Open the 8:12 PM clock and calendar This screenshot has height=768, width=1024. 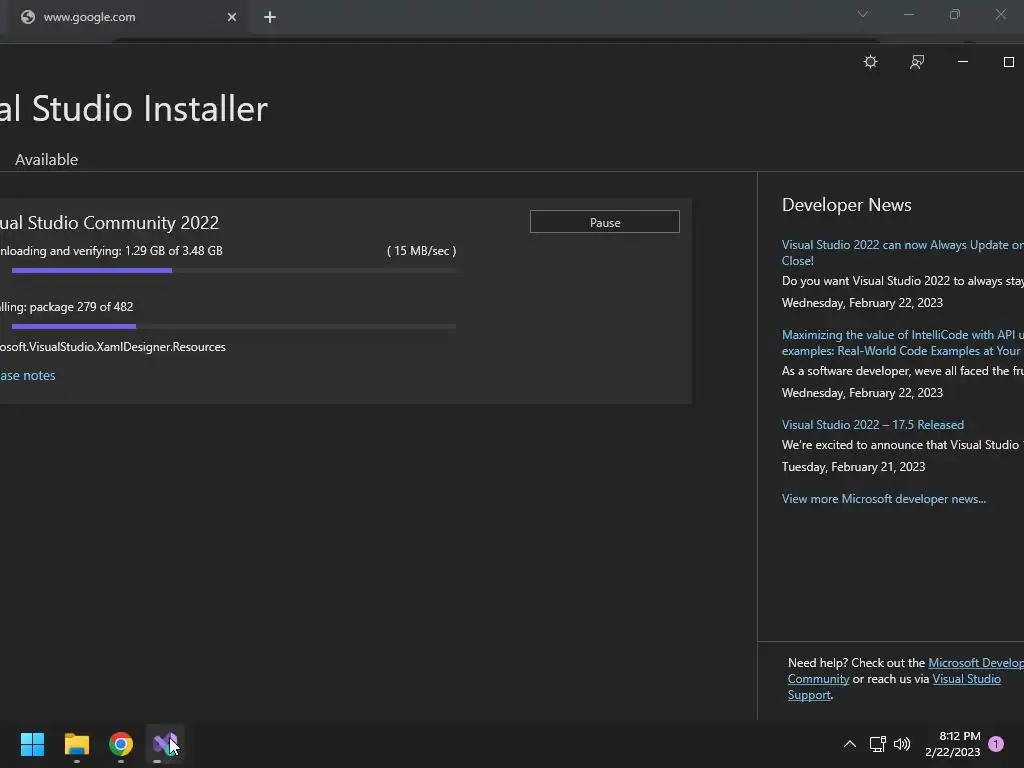point(953,744)
